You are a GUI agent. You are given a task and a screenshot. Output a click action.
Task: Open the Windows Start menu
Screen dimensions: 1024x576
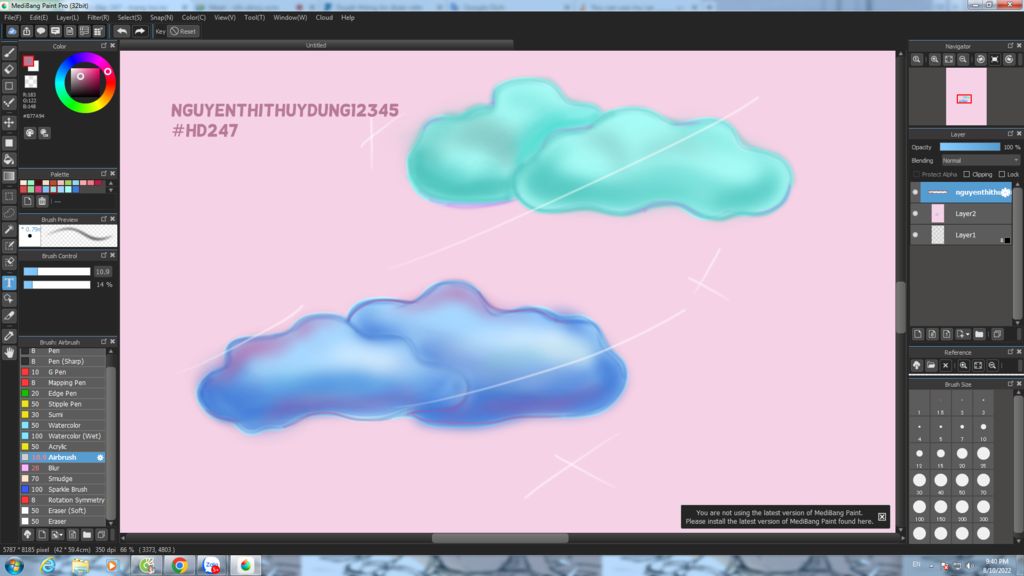(14, 566)
